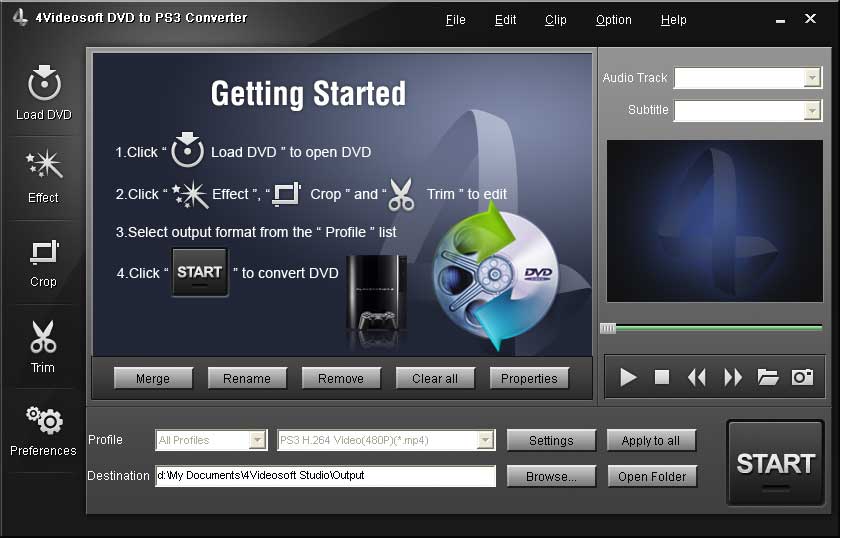Open the File menu
Image resolution: width=841 pixels, height=538 pixels.
point(455,20)
